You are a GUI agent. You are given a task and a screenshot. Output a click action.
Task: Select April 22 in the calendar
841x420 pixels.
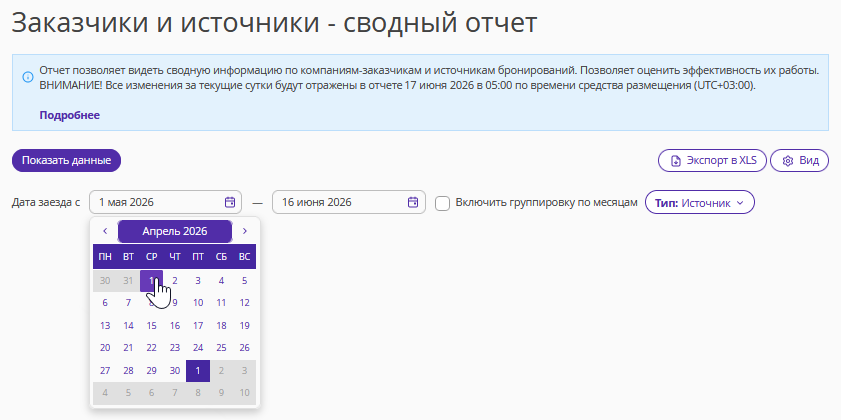tap(151, 348)
